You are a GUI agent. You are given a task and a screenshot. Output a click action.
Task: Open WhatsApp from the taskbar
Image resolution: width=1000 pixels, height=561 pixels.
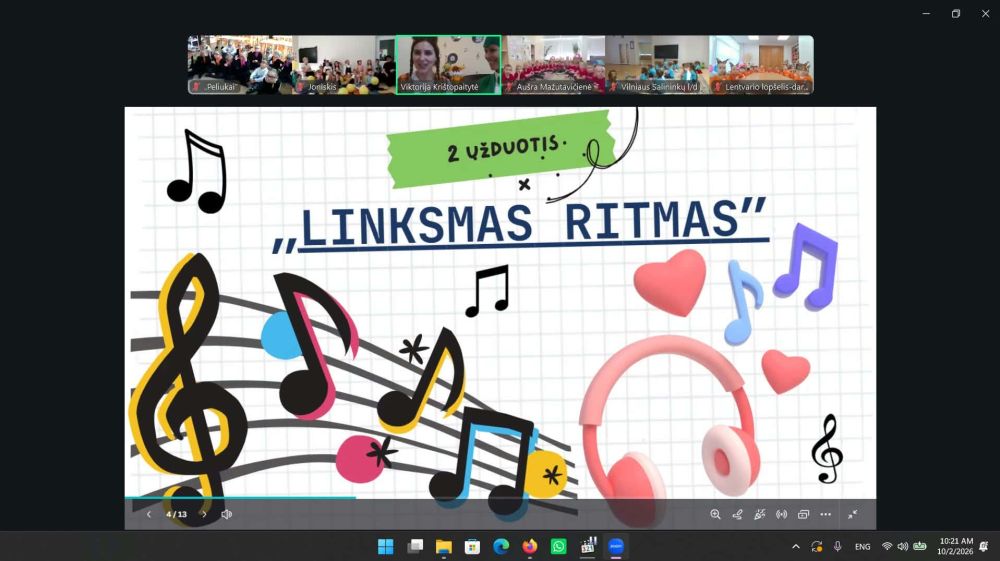pyautogui.click(x=559, y=546)
